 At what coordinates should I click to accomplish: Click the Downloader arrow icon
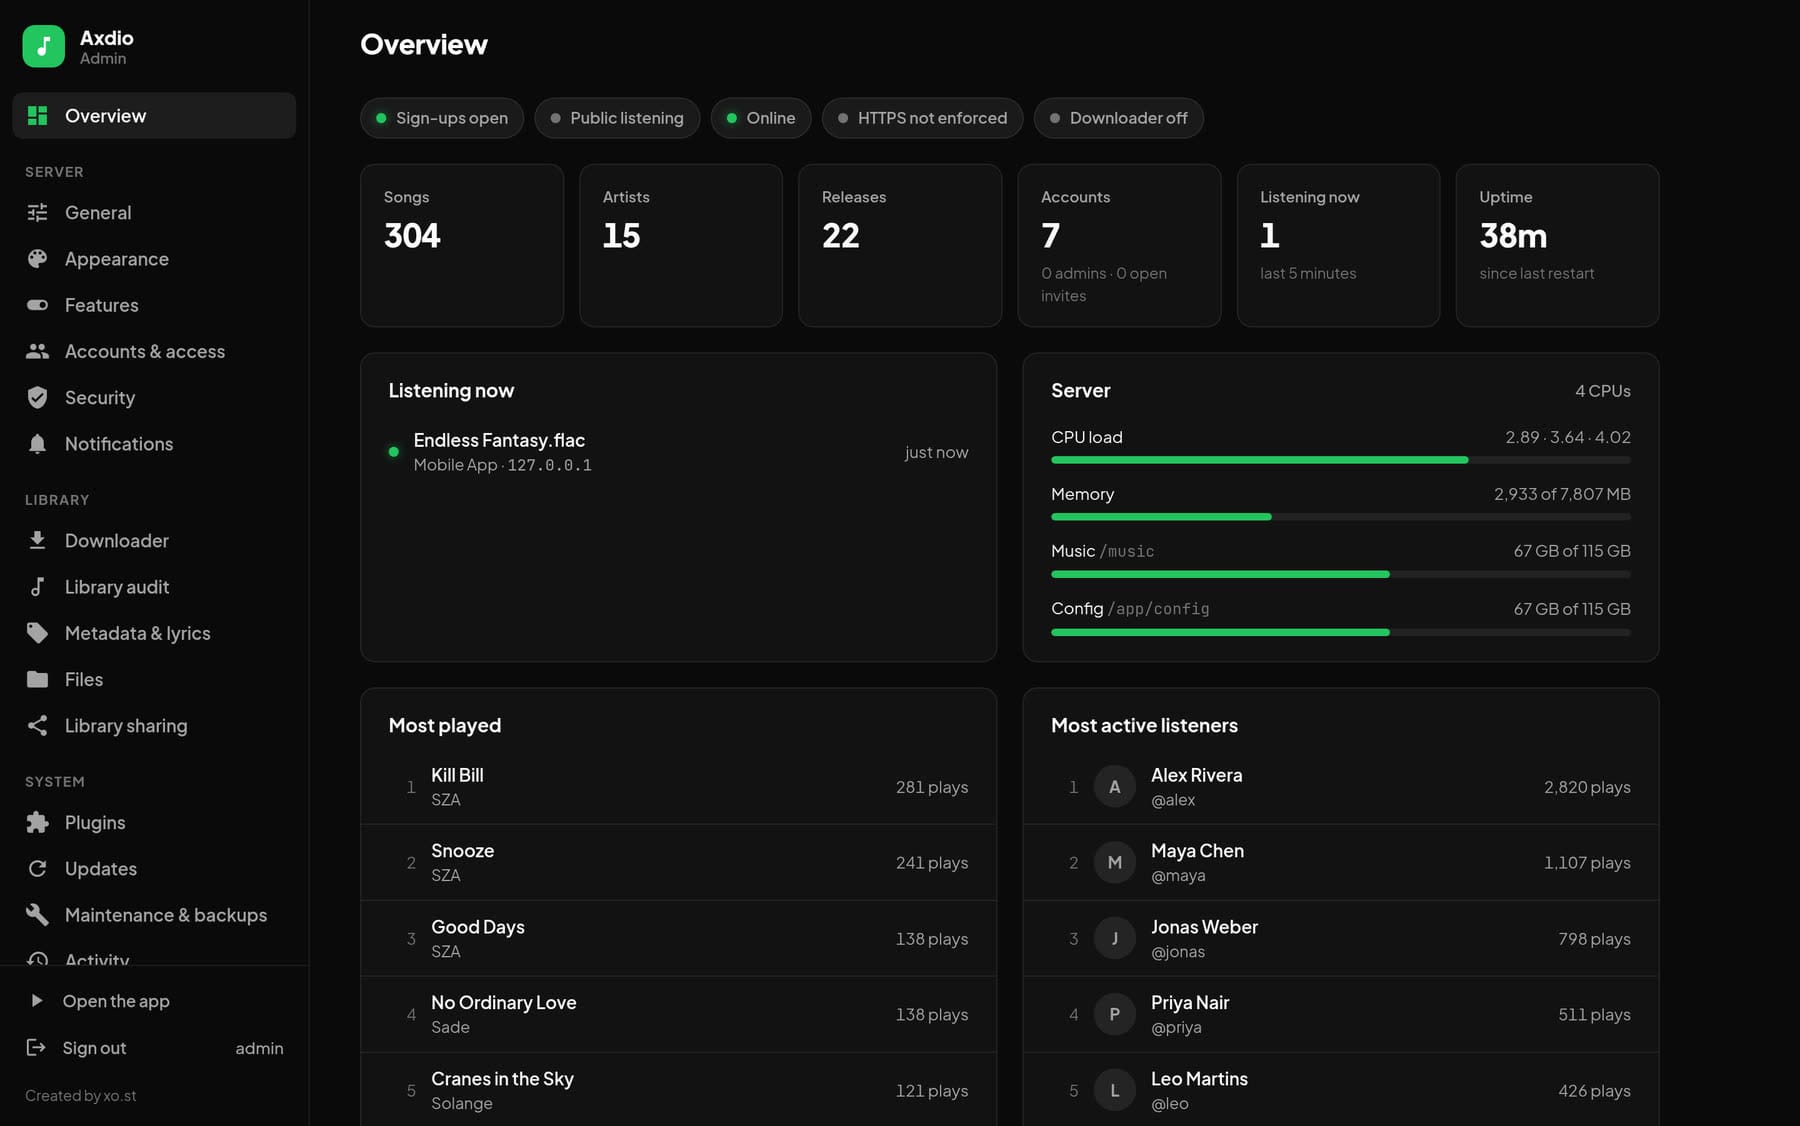(38, 540)
